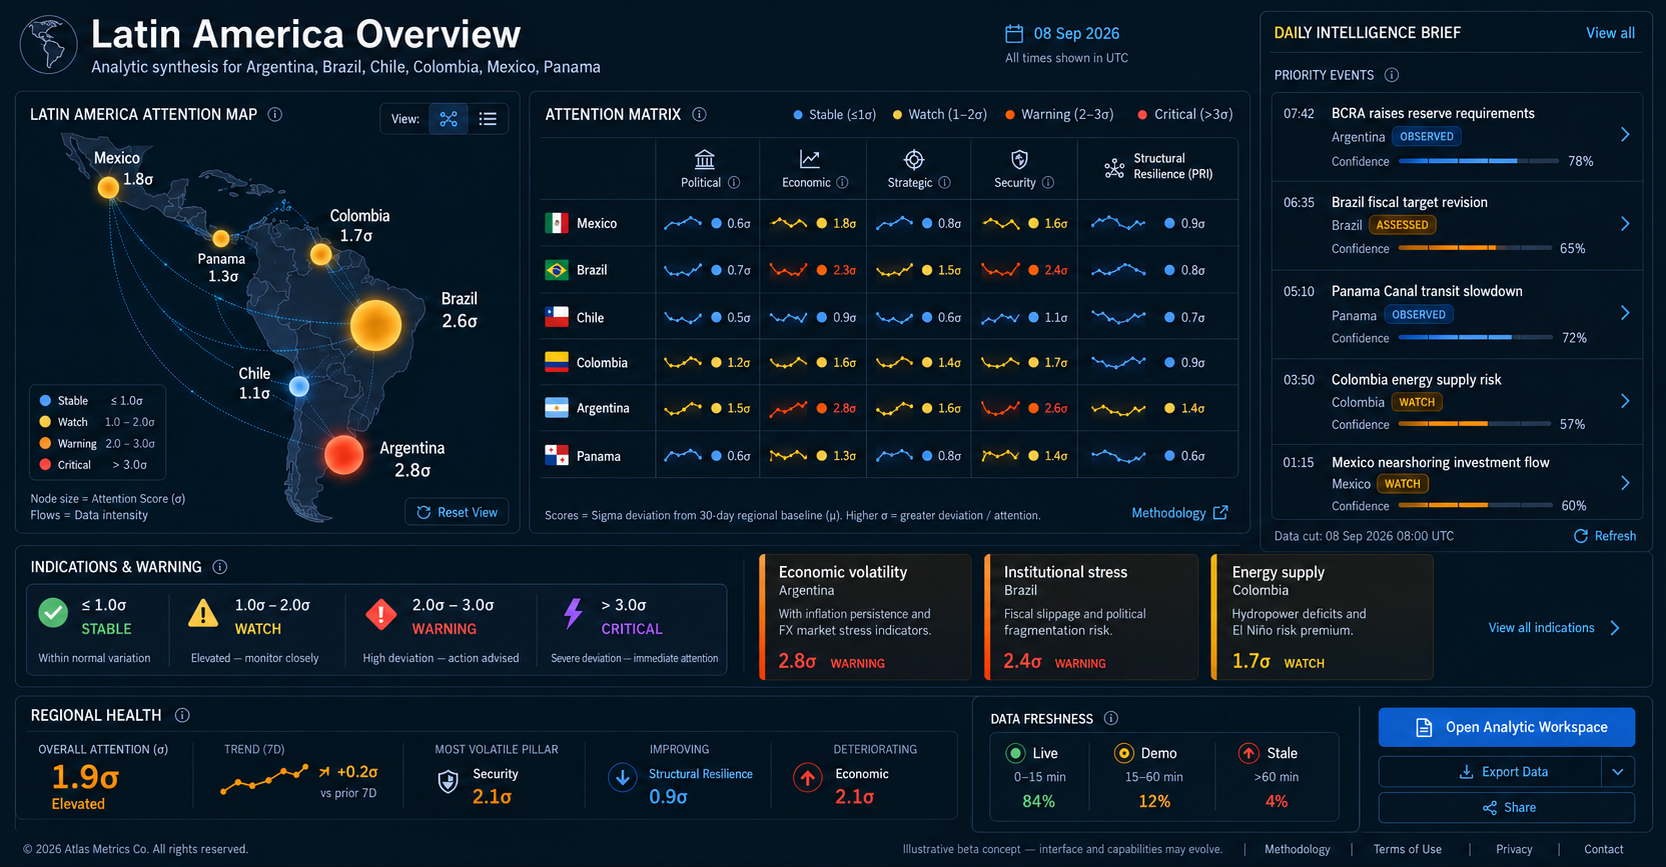1666x867 pixels.
Task: Open info icon next to Economic column
Action: point(842,182)
